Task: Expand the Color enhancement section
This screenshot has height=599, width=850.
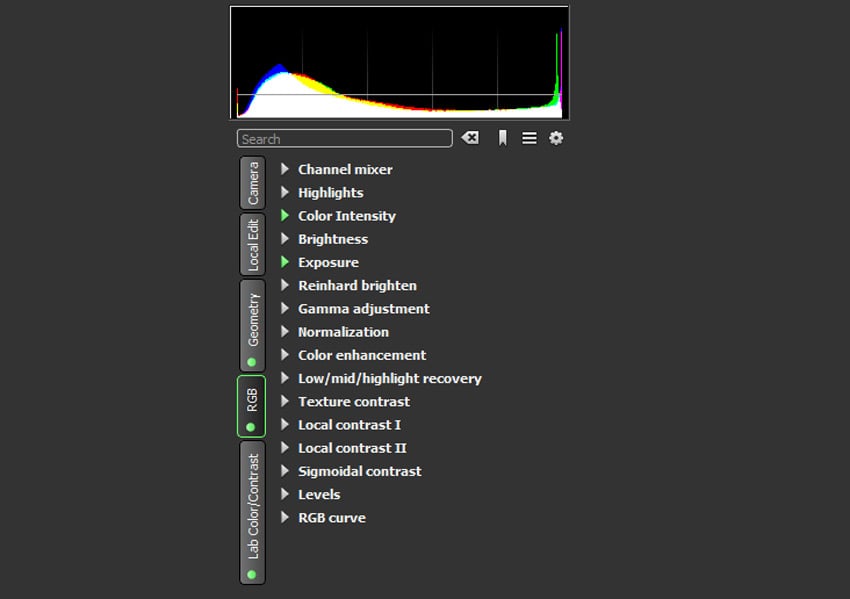Action: point(285,355)
